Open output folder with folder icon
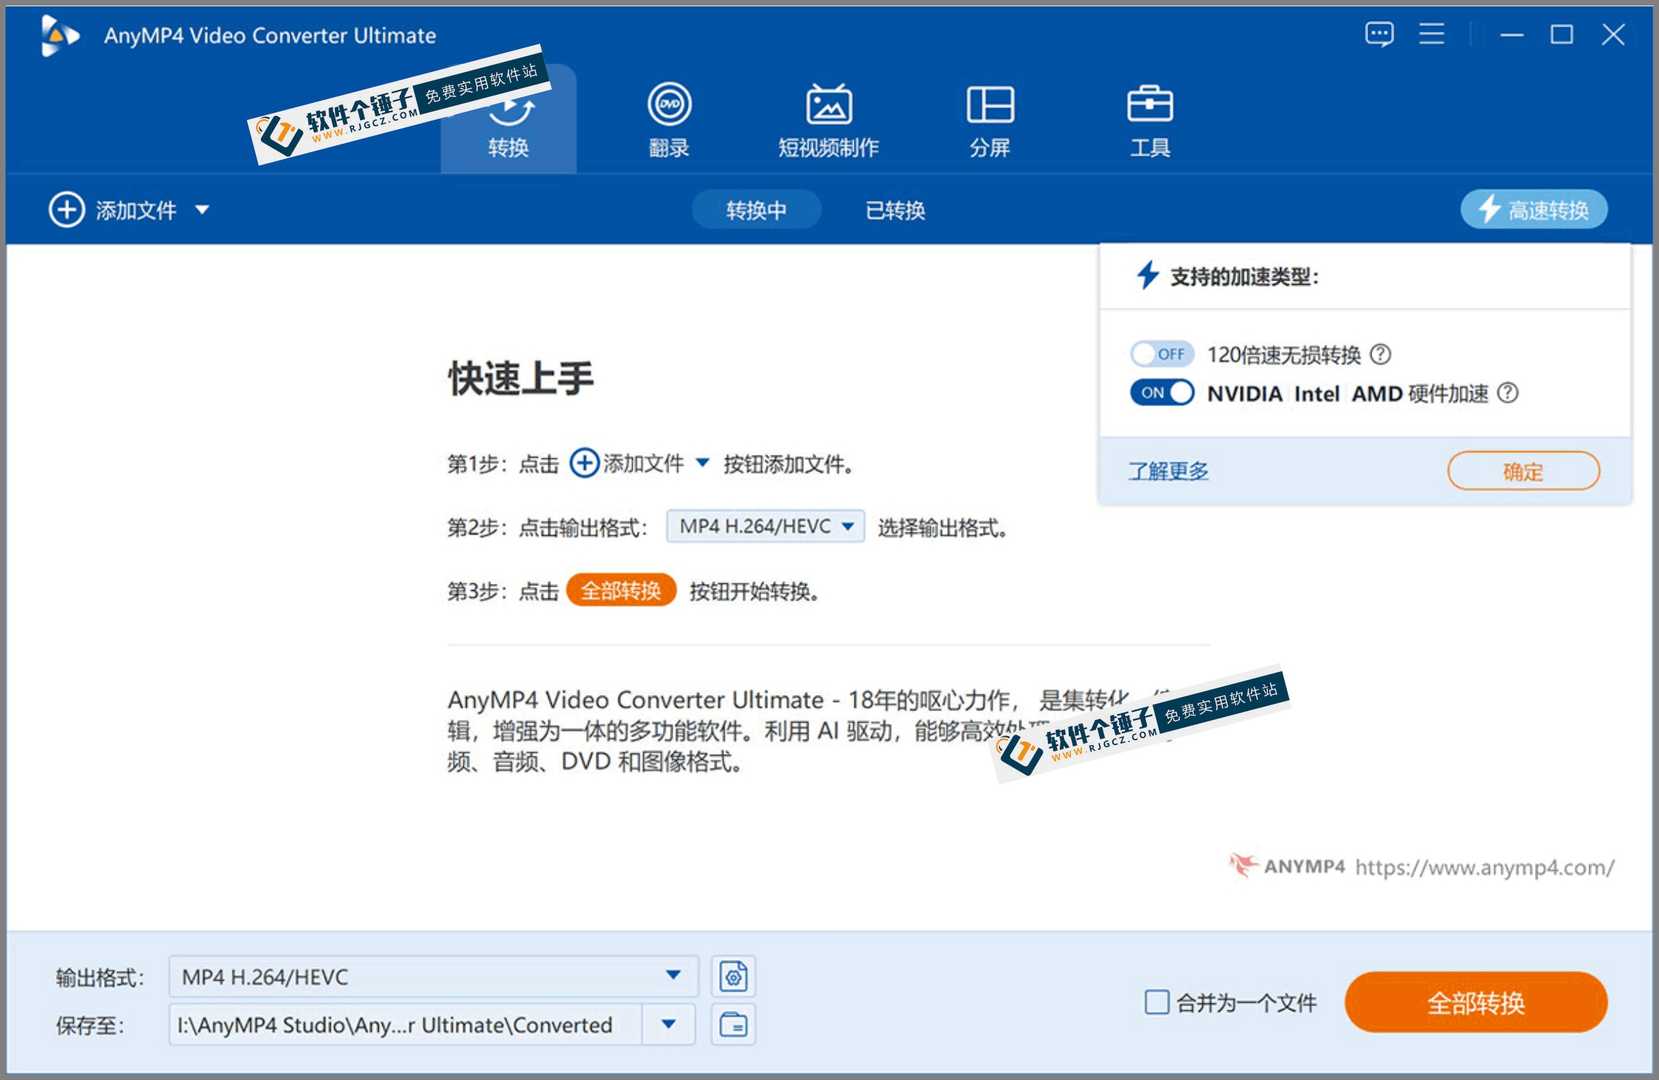Viewport: 1659px width, 1080px height. coord(733,1025)
